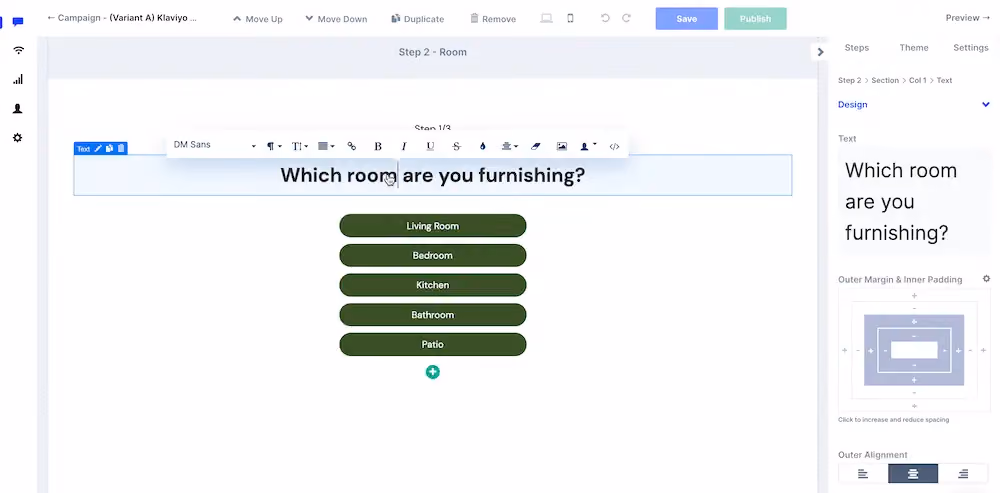
Task: Go back to Campaign
Action: 122,18
